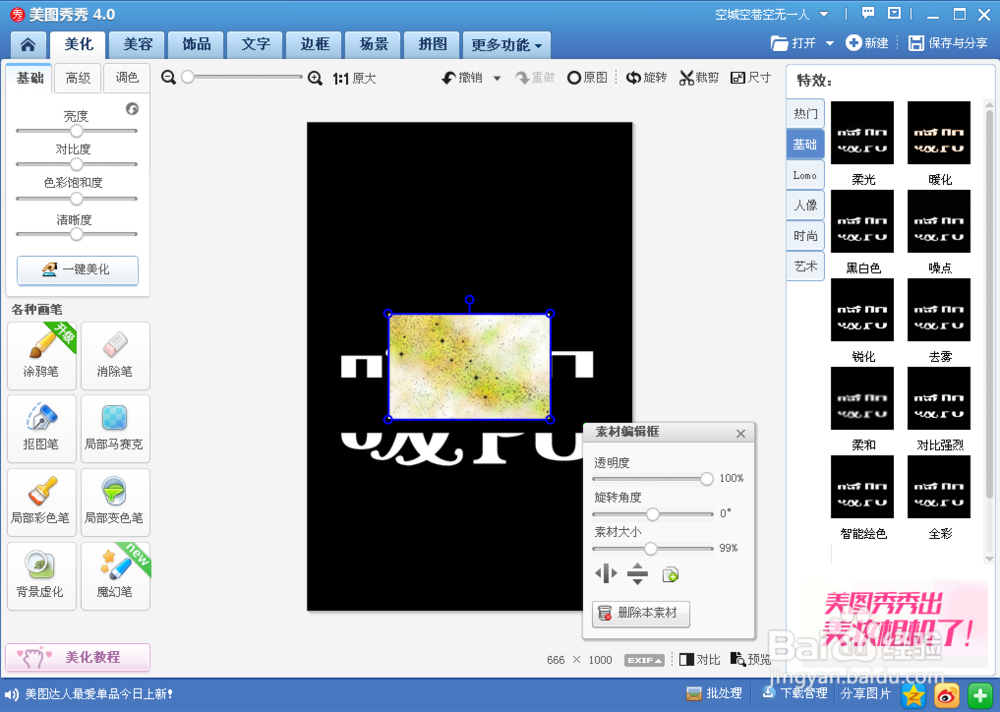Select the Lomo effects category
This screenshot has height=712, width=1000.
coord(805,175)
